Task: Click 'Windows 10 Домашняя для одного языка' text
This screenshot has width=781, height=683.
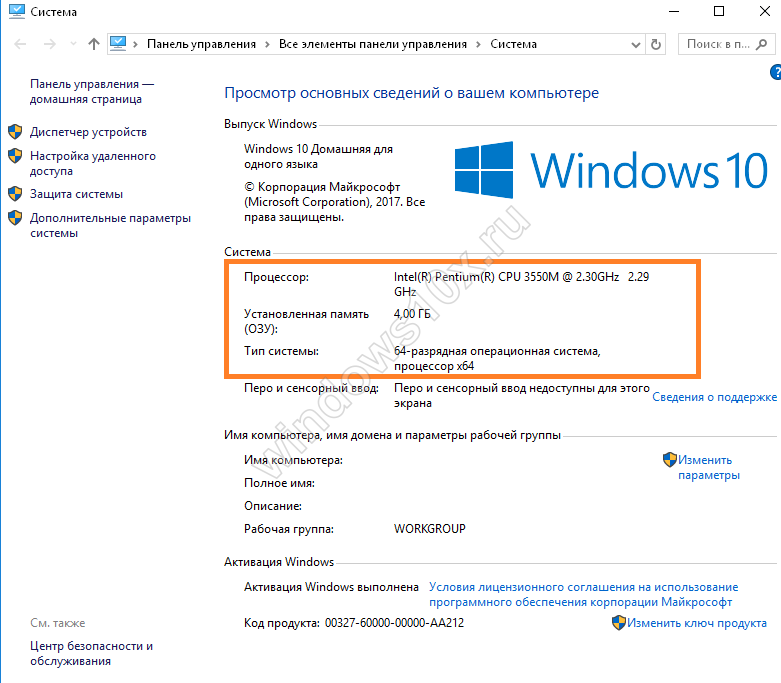Action: coord(318,156)
